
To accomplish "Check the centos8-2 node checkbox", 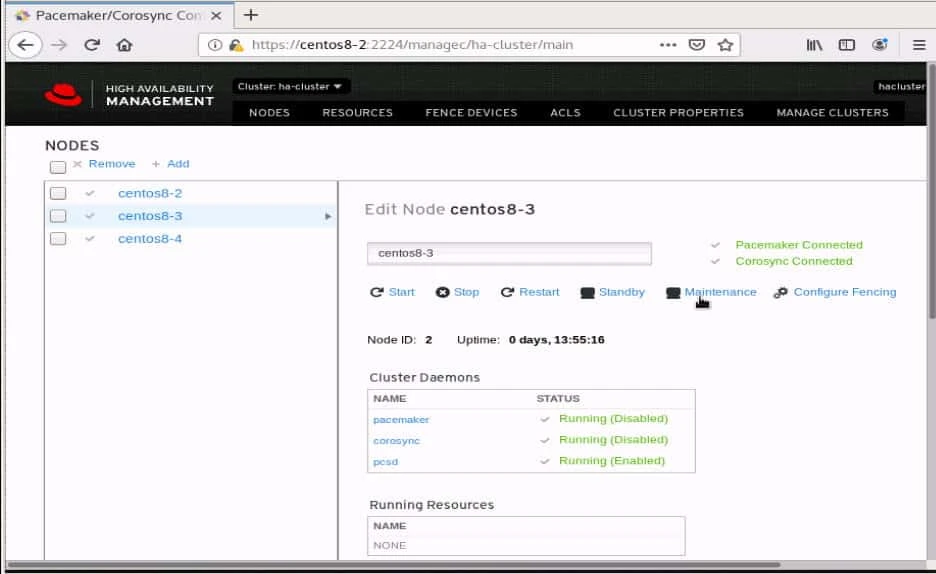I will [x=58, y=193].
